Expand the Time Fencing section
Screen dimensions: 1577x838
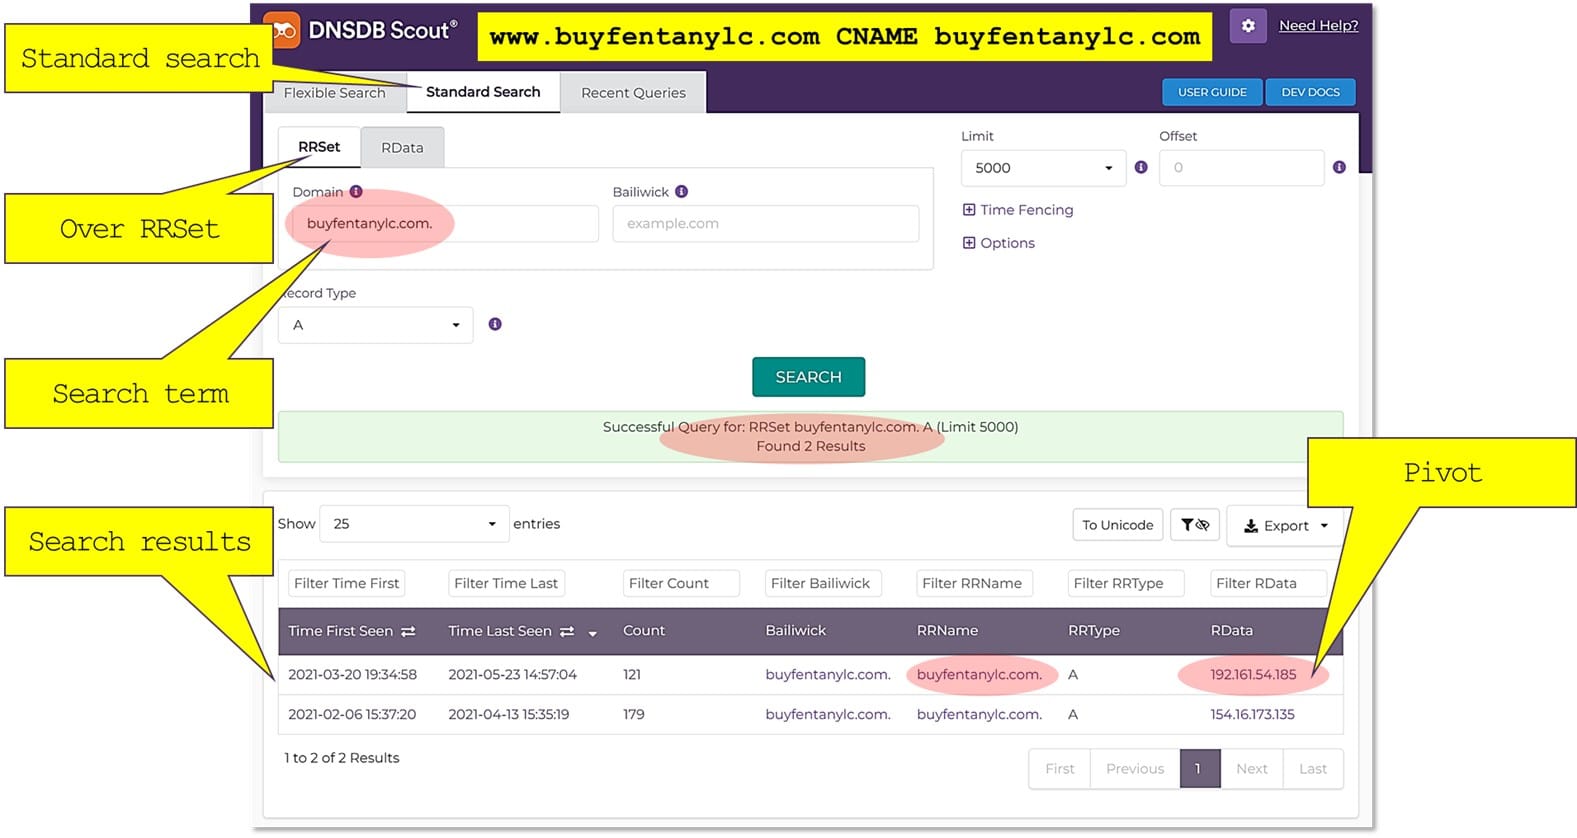coord(1018,210)
